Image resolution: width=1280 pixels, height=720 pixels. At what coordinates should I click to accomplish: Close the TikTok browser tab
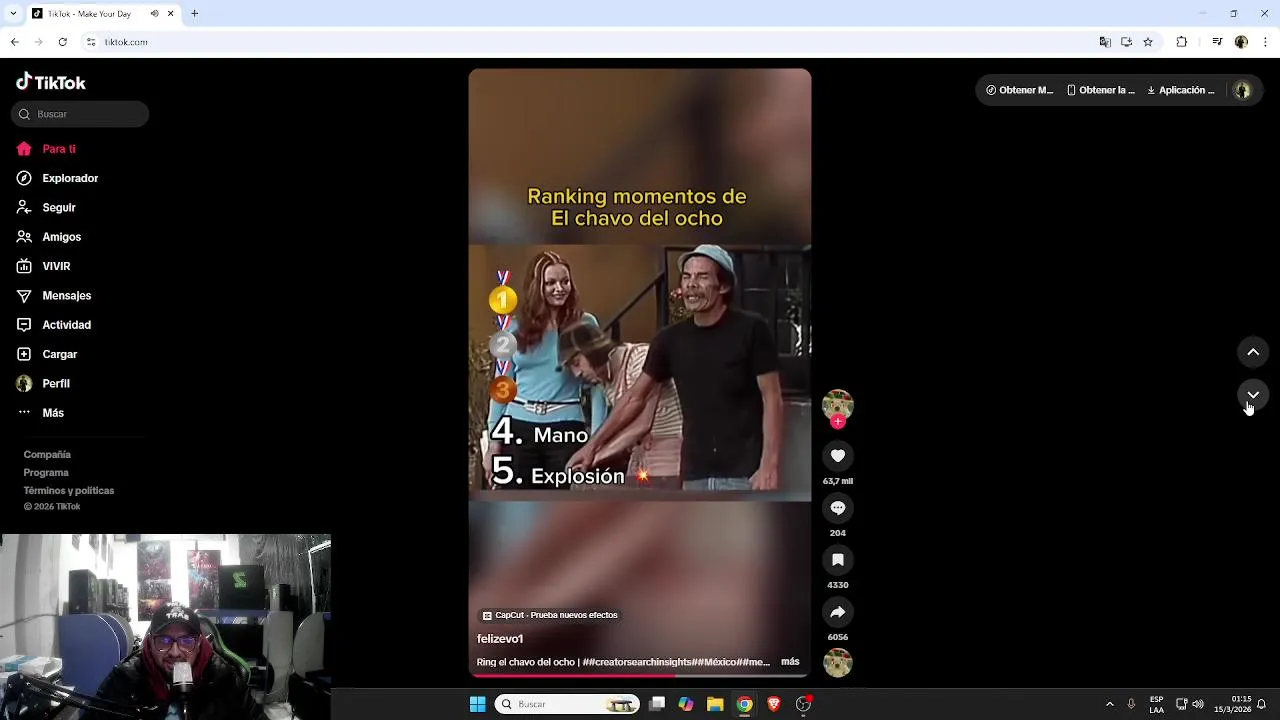tap(170, 14)
